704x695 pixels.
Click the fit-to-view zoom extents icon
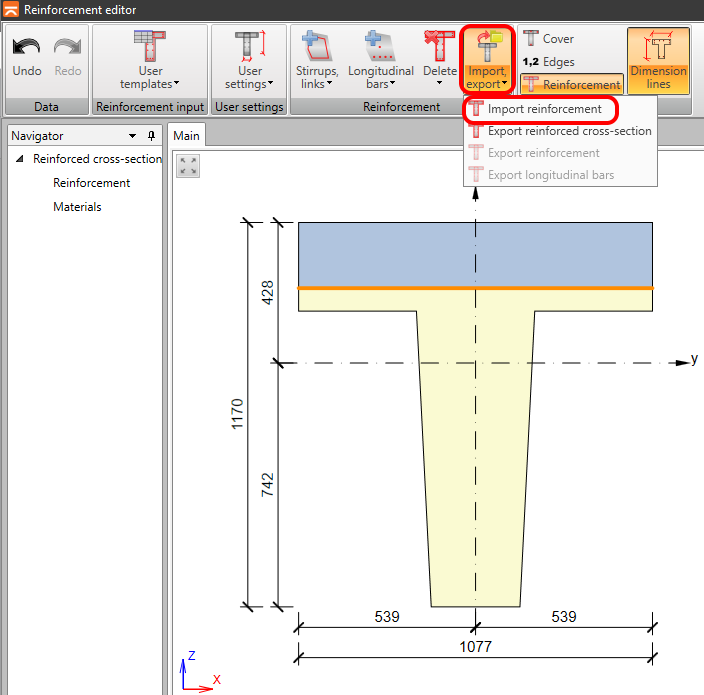click(x=188, y=166)
